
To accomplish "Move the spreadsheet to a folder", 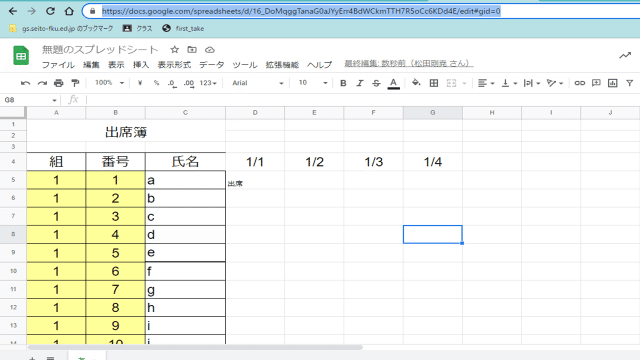I will pyautogui.click(x=192, y=50).
